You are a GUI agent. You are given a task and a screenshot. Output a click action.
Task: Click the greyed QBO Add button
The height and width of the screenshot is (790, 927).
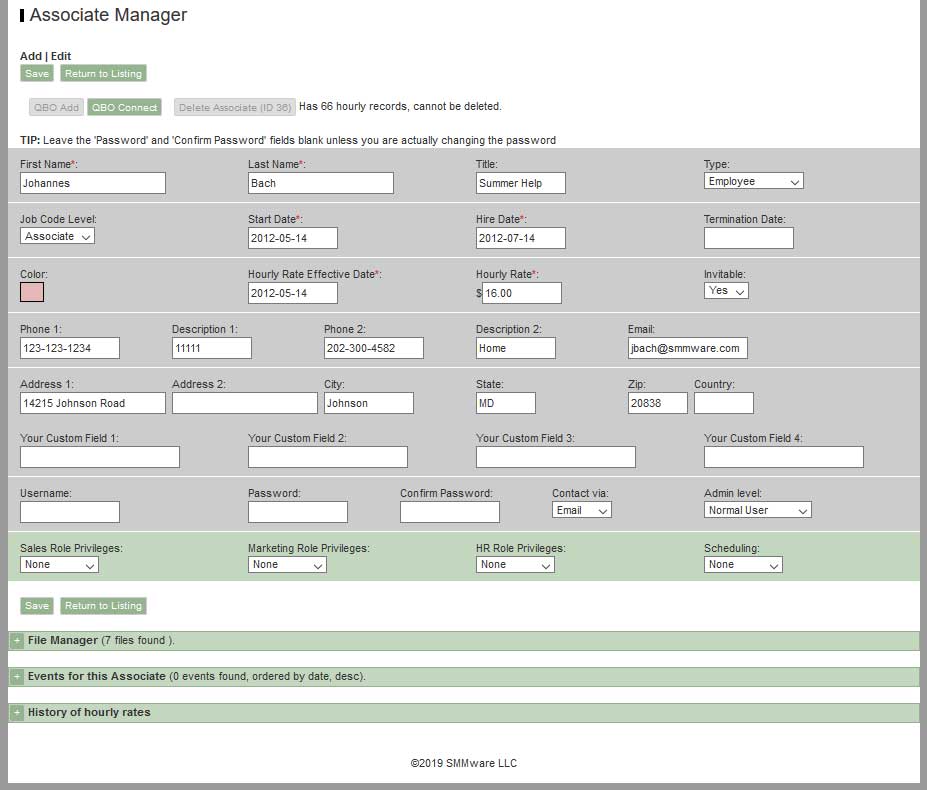(56, 107)
